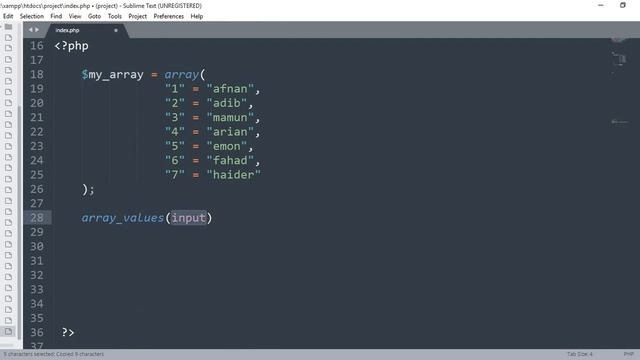Close the unsaved index.php tab via its dot
This screenshot has height=360, width=640.
tap(116, 30)
